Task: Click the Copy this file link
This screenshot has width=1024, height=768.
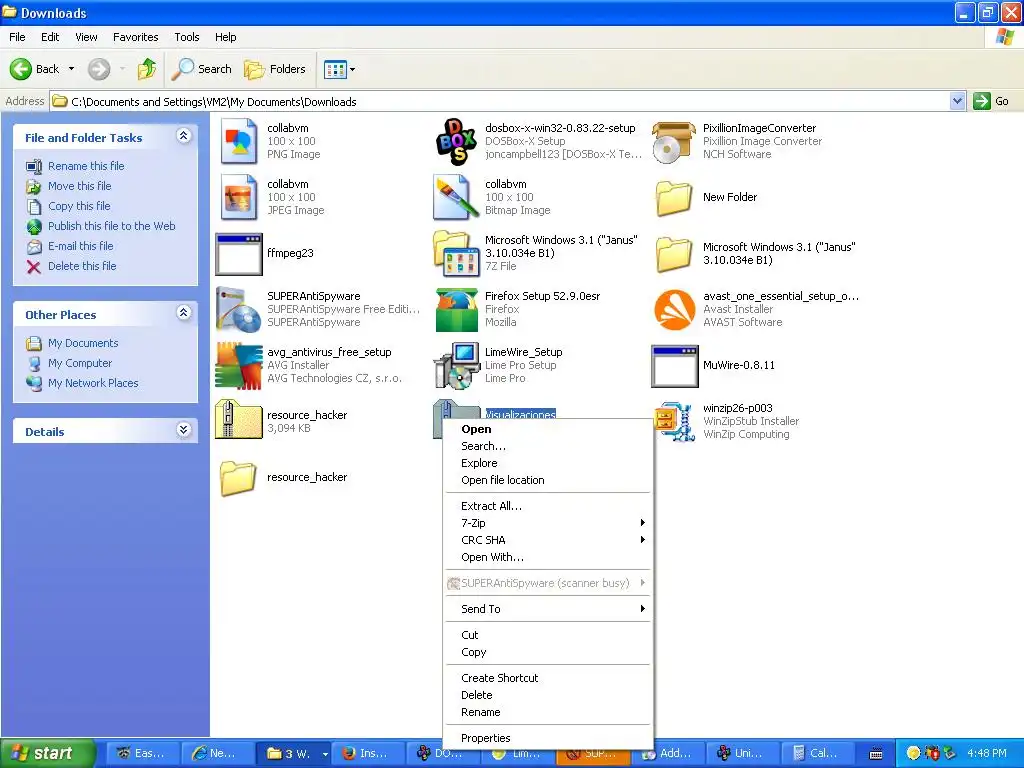Action: [x=79, y=206]
